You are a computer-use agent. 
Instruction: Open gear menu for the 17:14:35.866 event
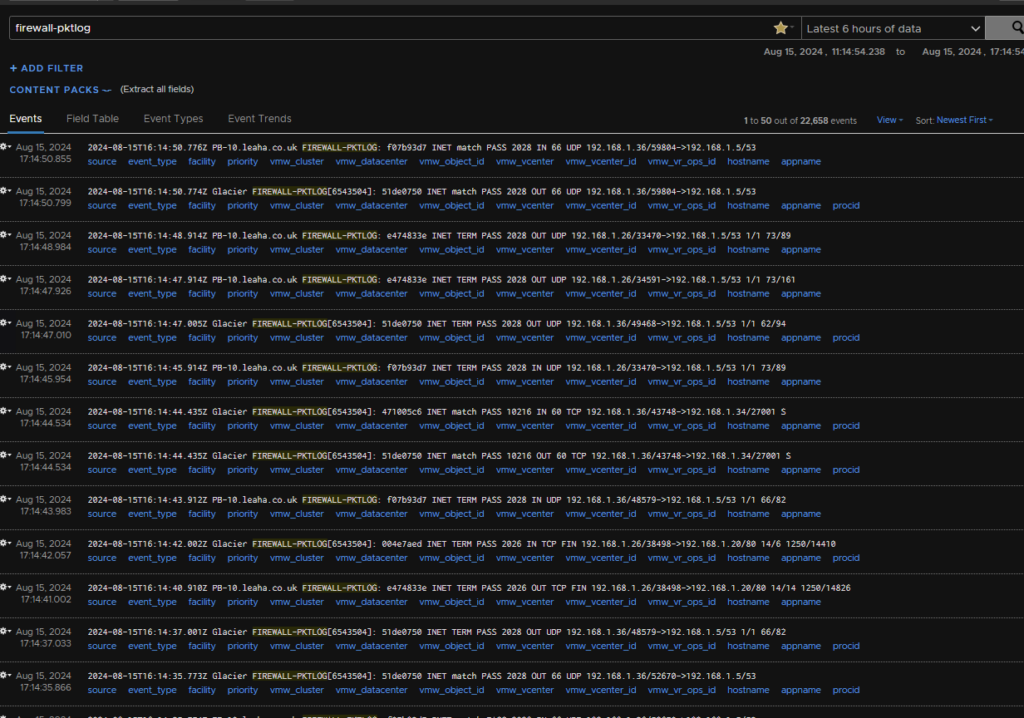[x=6, y=676]
